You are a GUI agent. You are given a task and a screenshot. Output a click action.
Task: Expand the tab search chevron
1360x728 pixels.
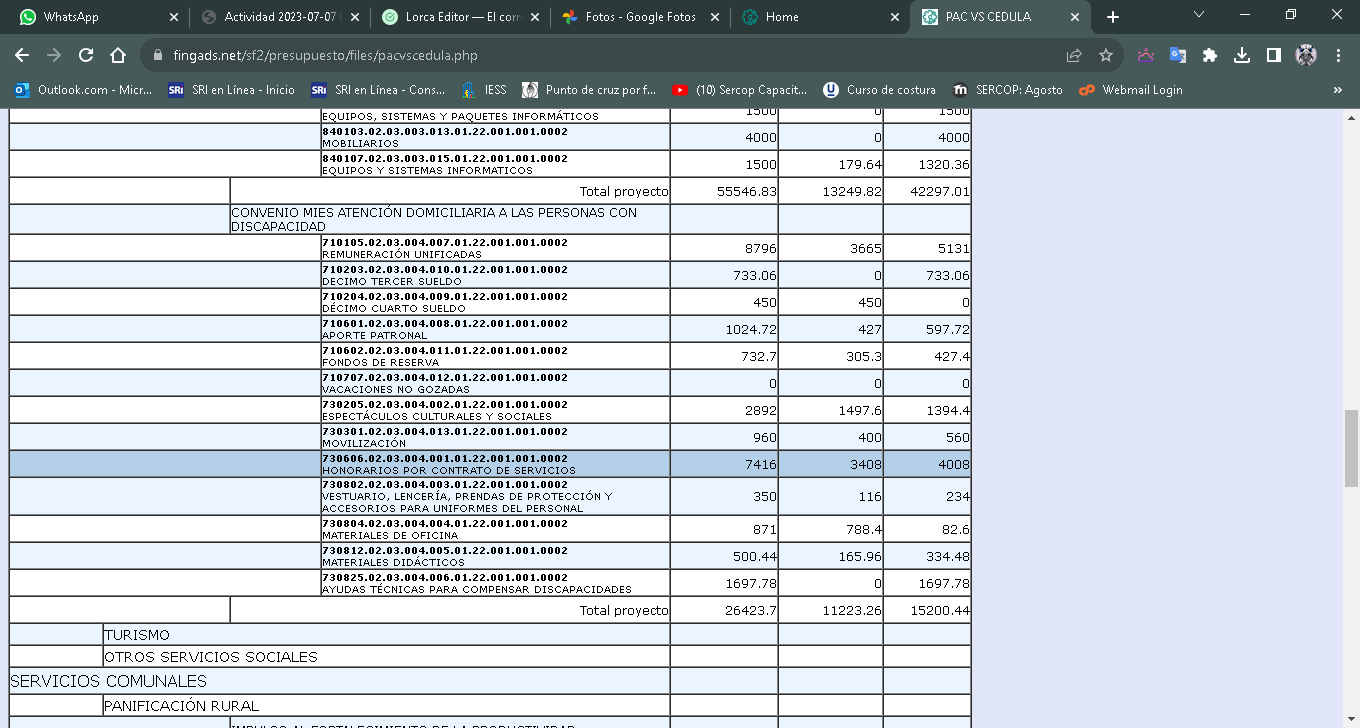click(x=1199, y=15)
